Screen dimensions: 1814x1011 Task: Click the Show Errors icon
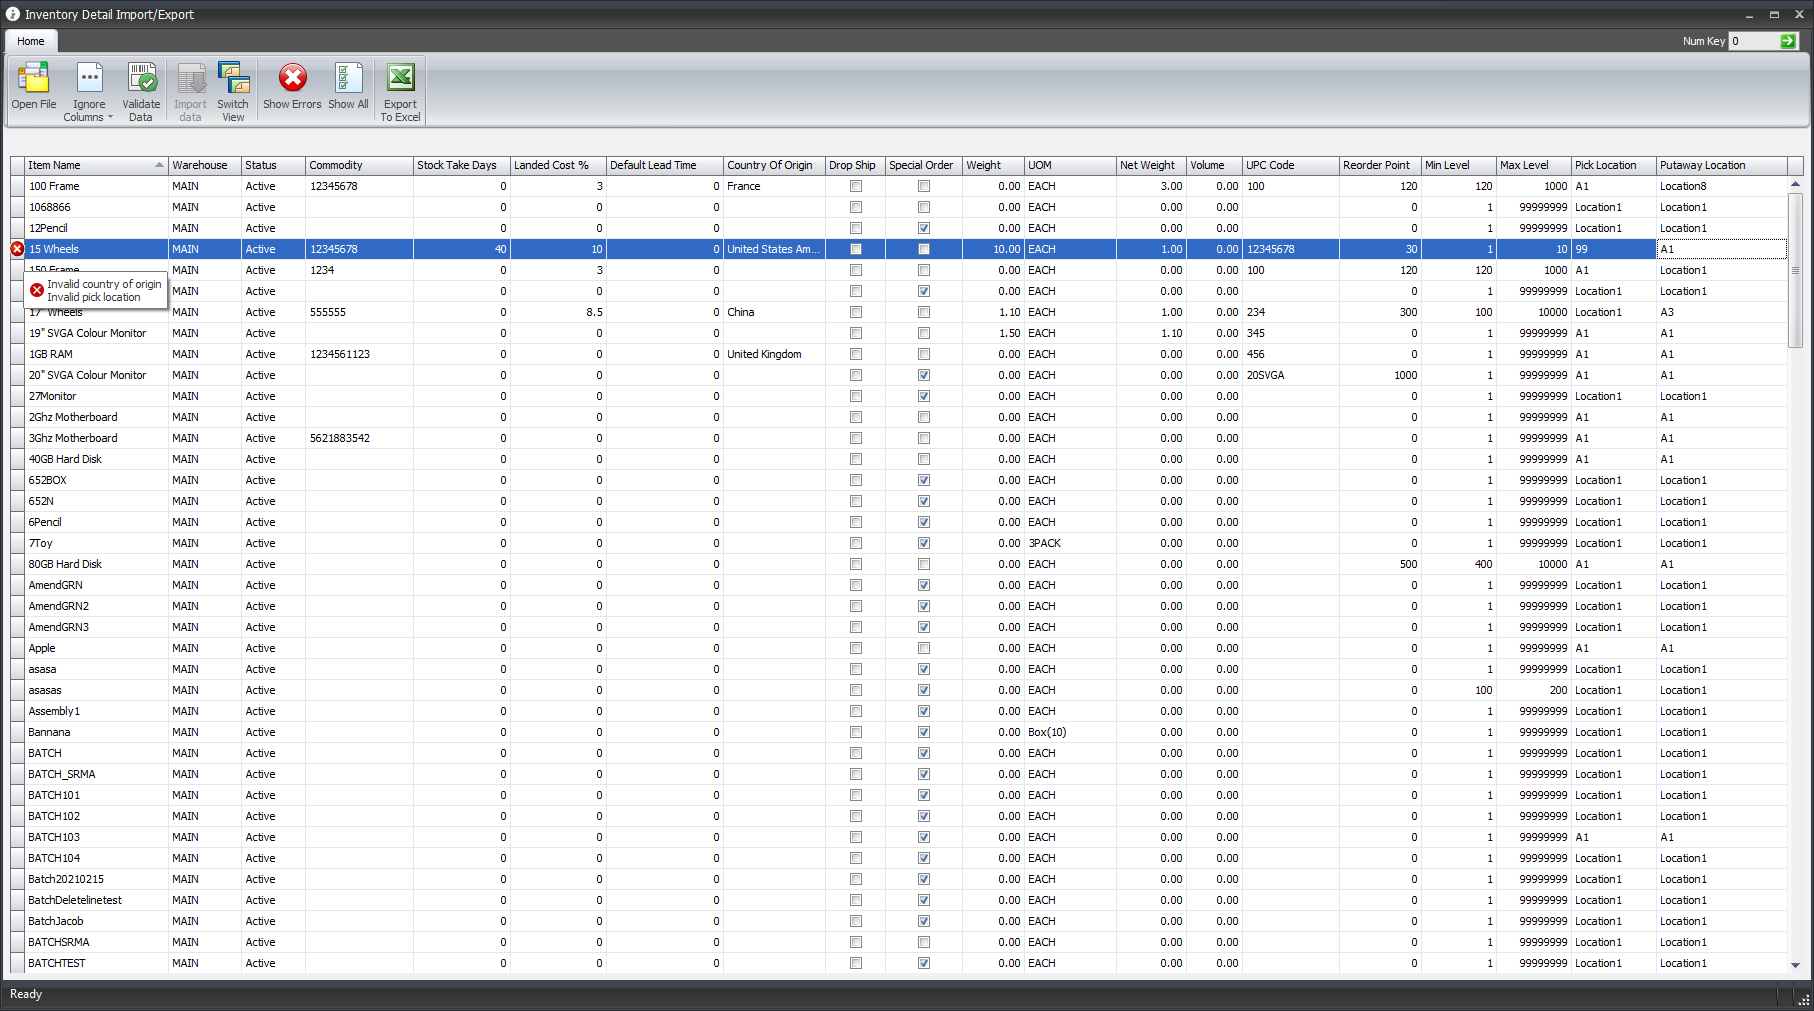292,80
